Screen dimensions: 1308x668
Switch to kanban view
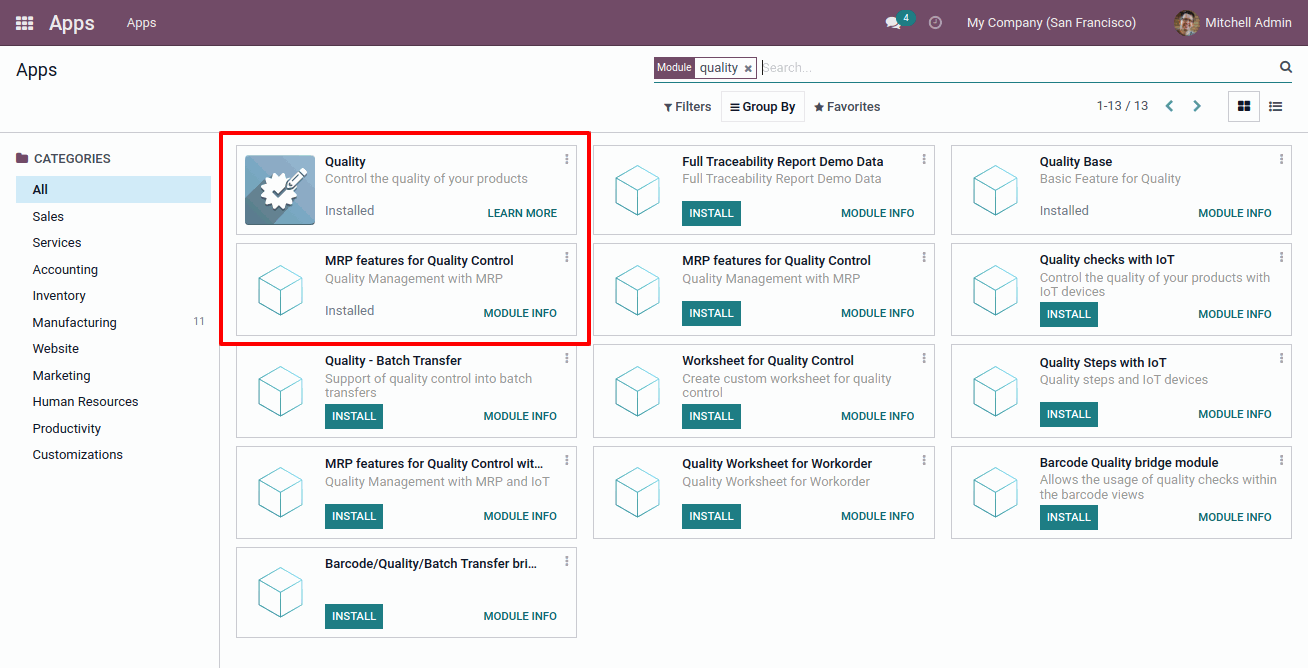tap(1244, 106)
